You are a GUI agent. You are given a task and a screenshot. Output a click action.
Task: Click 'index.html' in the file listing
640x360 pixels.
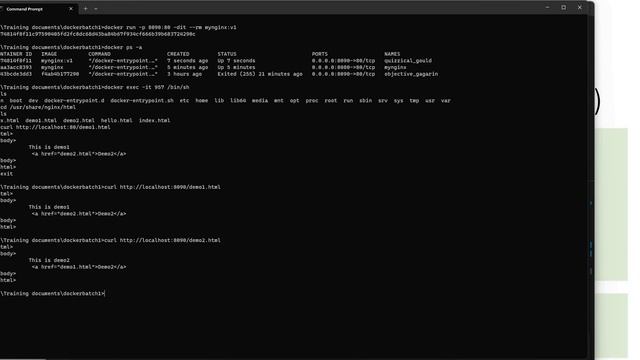coord(154,120)
